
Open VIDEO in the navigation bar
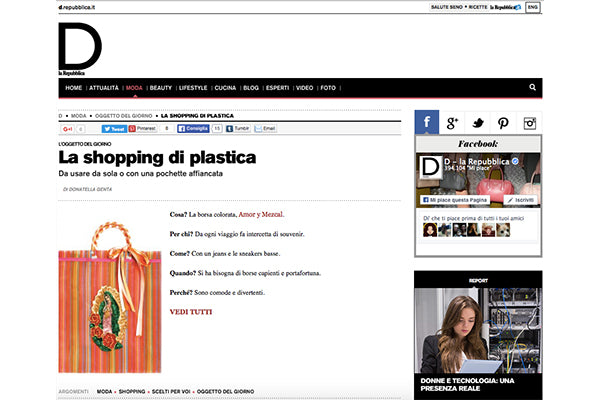coord(305,88)
